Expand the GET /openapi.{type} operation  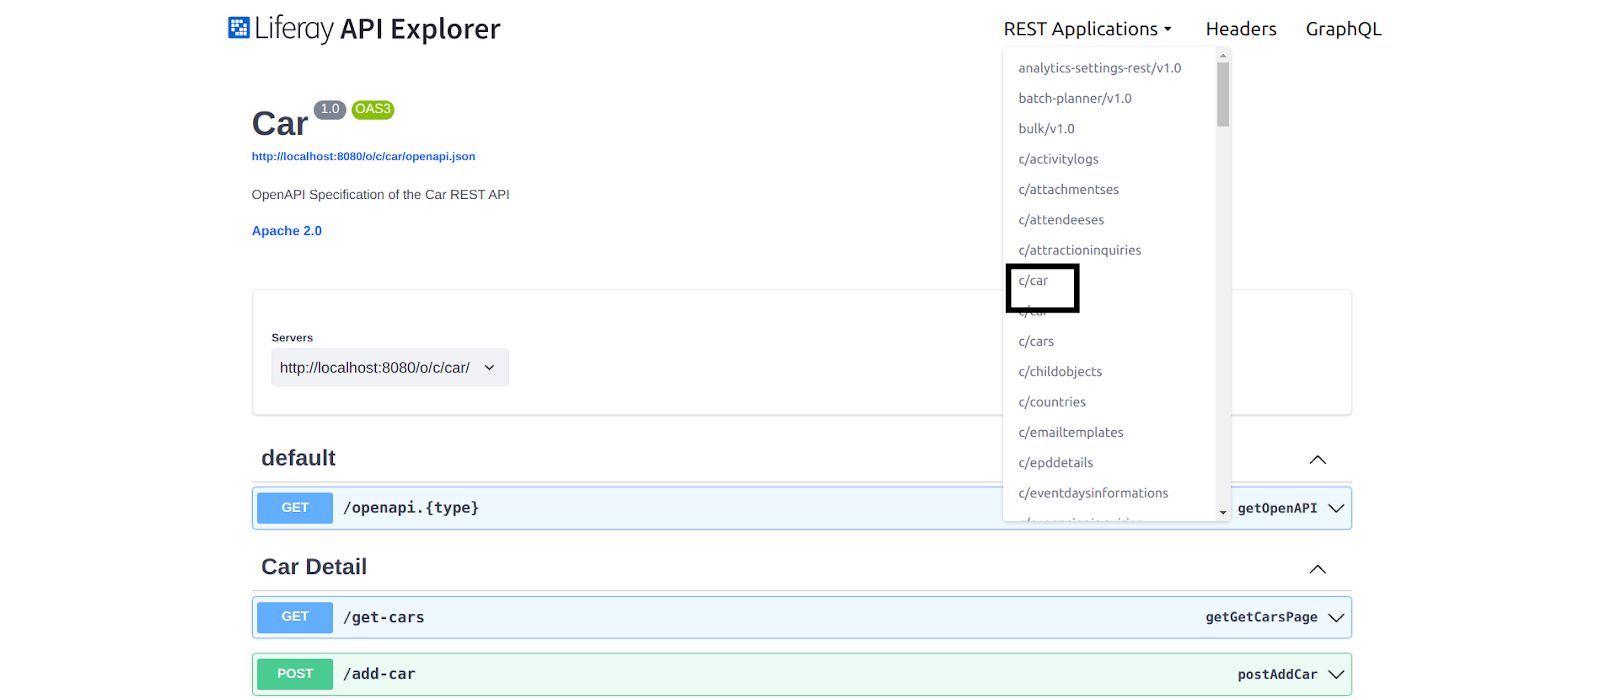(x=1336, y=508)
